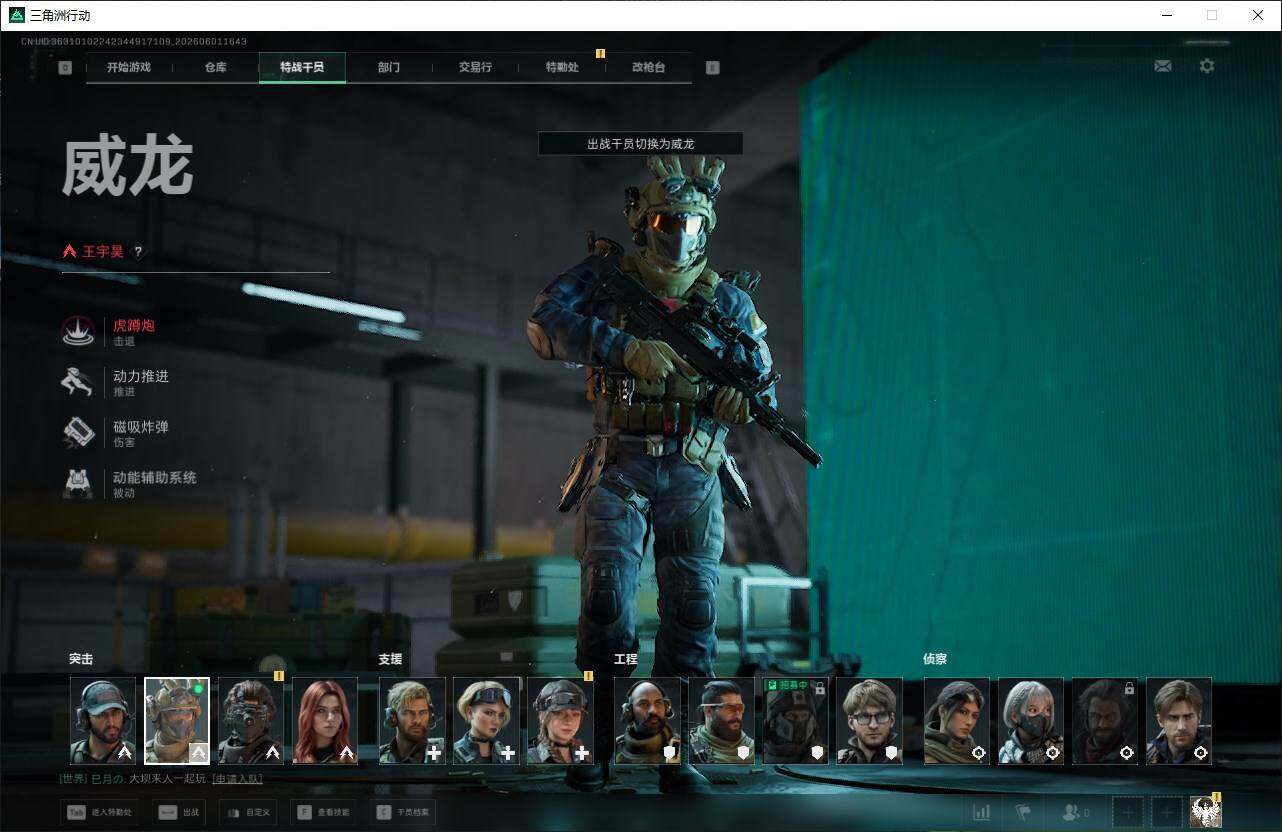Screen dimensions: 1282x832
Task: Click the 工程 category label
Action: point(626,659)
